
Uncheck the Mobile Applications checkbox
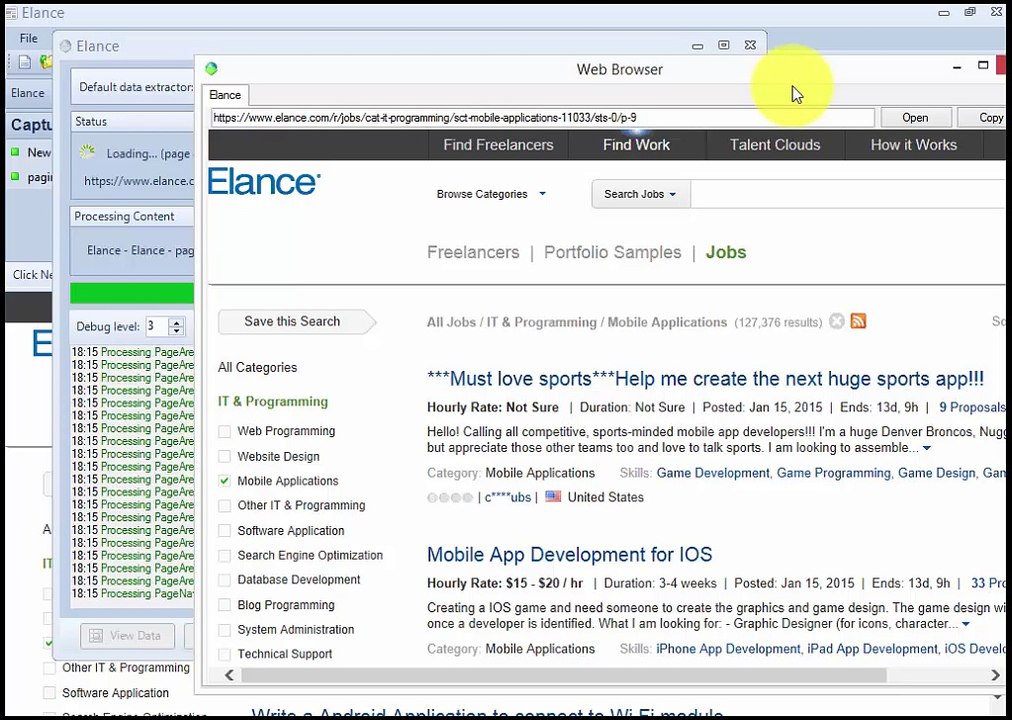click(x=225, y=481)
